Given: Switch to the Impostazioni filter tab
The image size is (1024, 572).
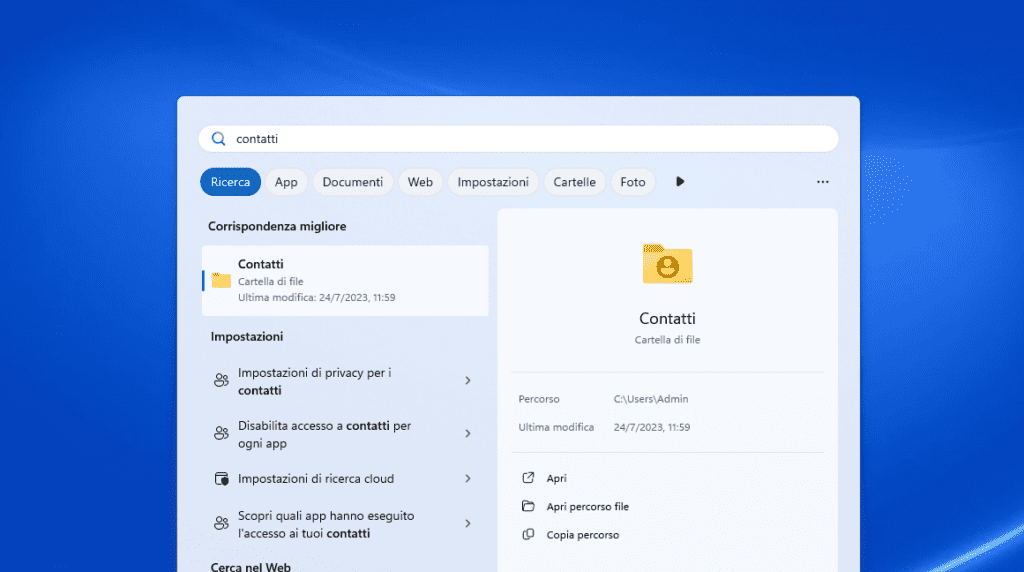Looking at the screenshot, I should (493, 182).
